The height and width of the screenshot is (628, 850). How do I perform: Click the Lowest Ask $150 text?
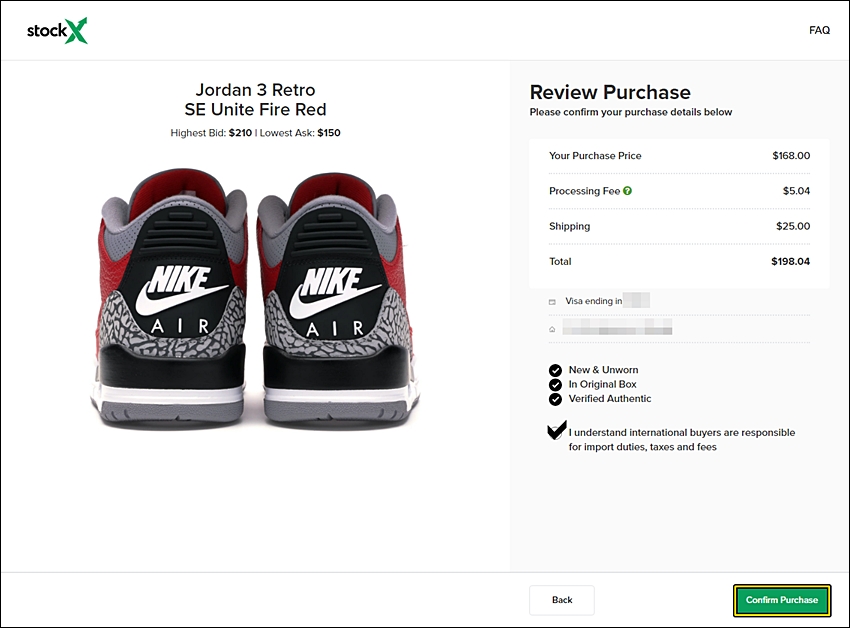click(300, 133)
